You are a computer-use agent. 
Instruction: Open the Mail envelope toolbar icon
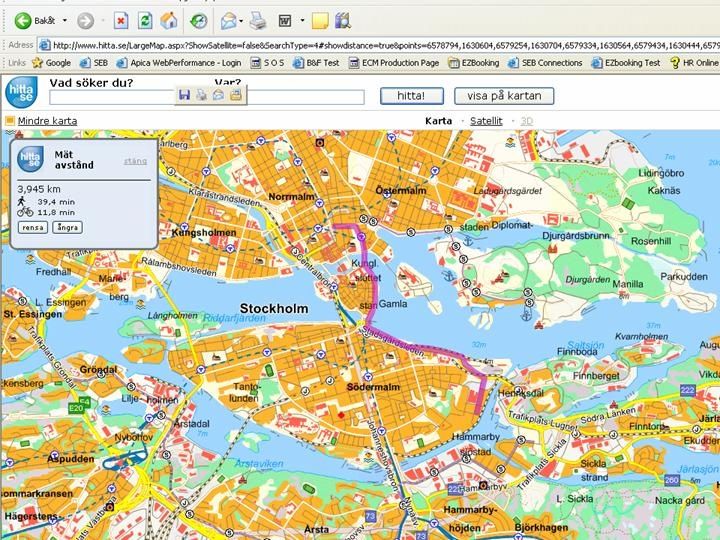click(x=228, y=21)
